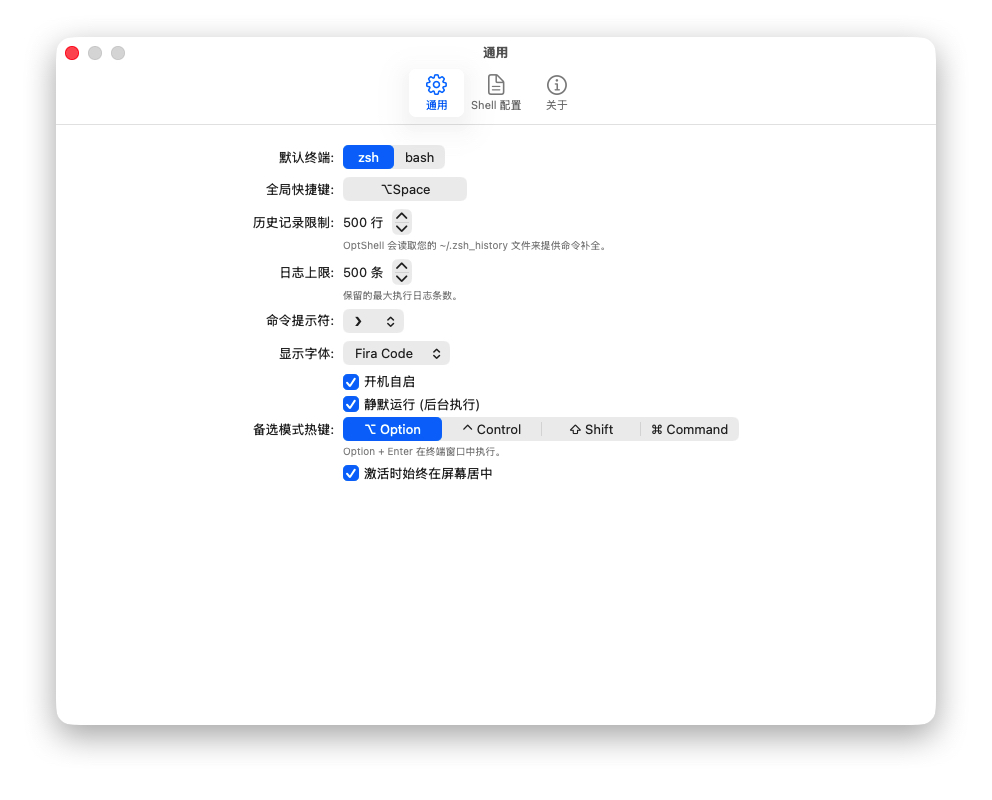Increase the 日志上限 log limit stepper
Viewport: 992px width, 800px height.
click(402, 266)
